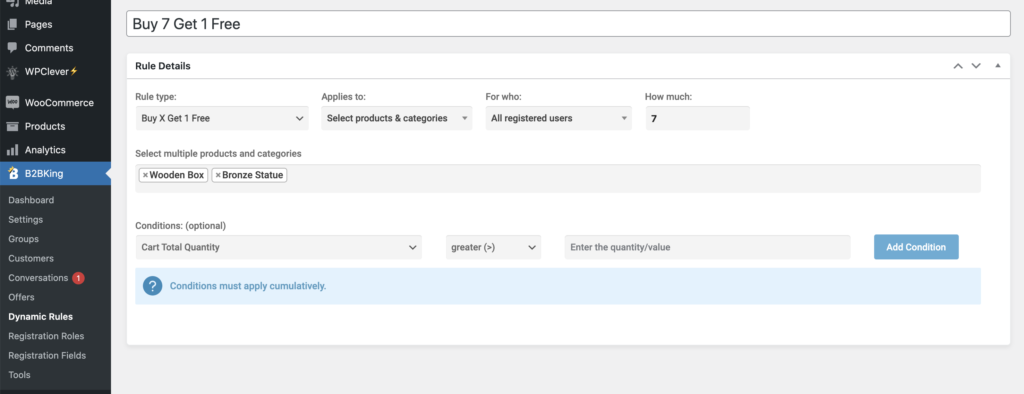Viewport: 1024px width, 394px height.
Task: Open the Applies to dropdown
Action: tap(396, 118)
